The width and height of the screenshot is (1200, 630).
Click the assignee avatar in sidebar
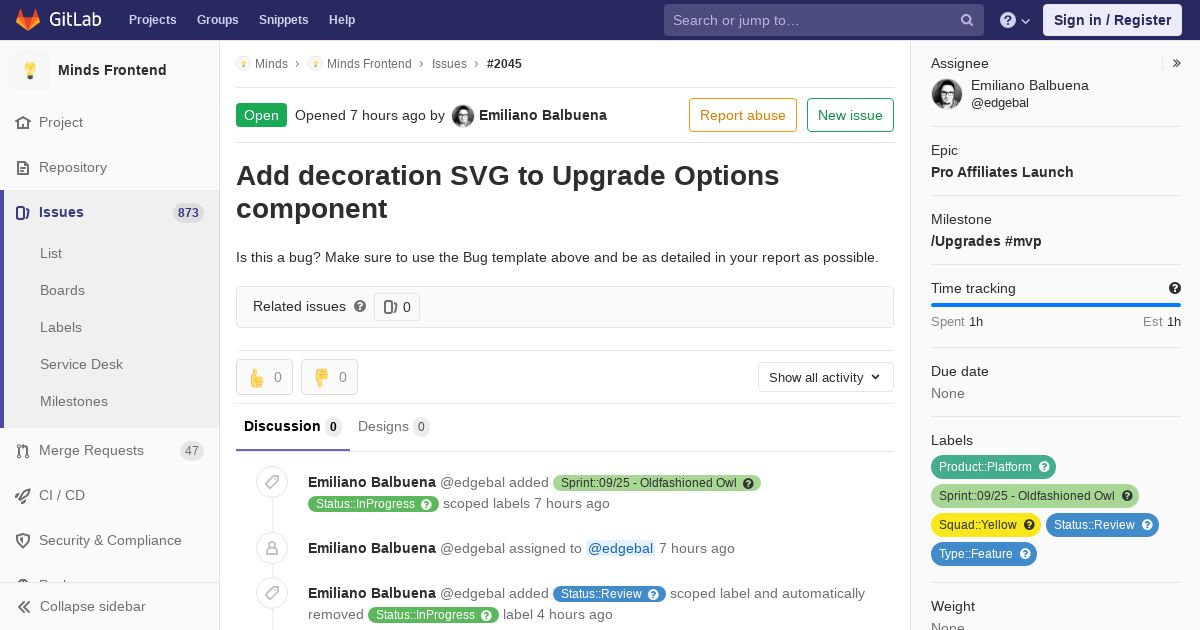tap(946, 94)
